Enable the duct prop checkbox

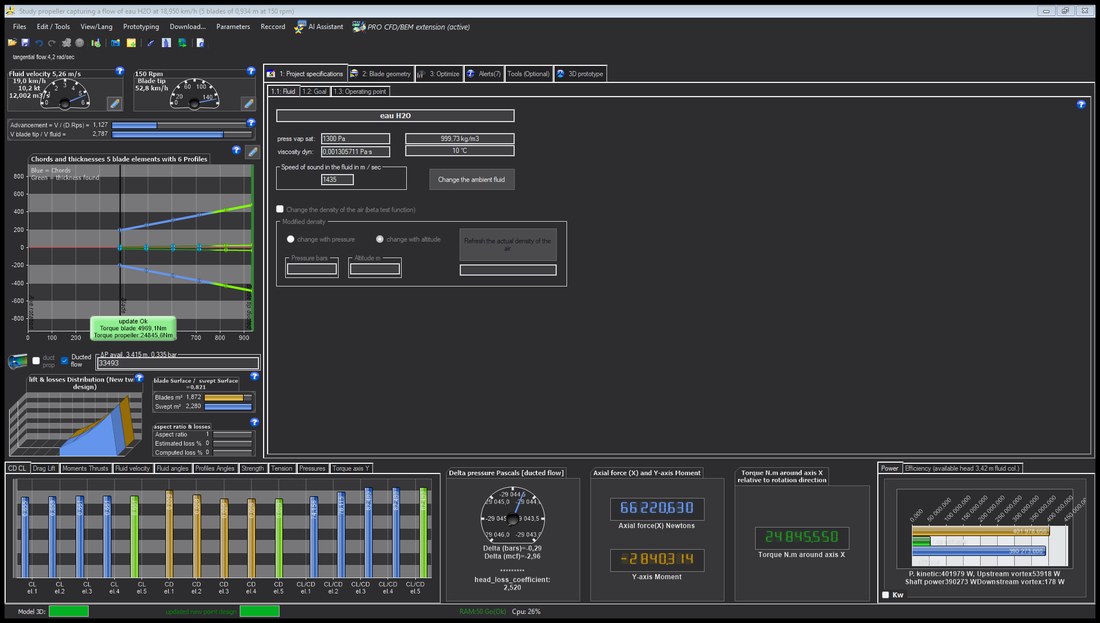36,361
